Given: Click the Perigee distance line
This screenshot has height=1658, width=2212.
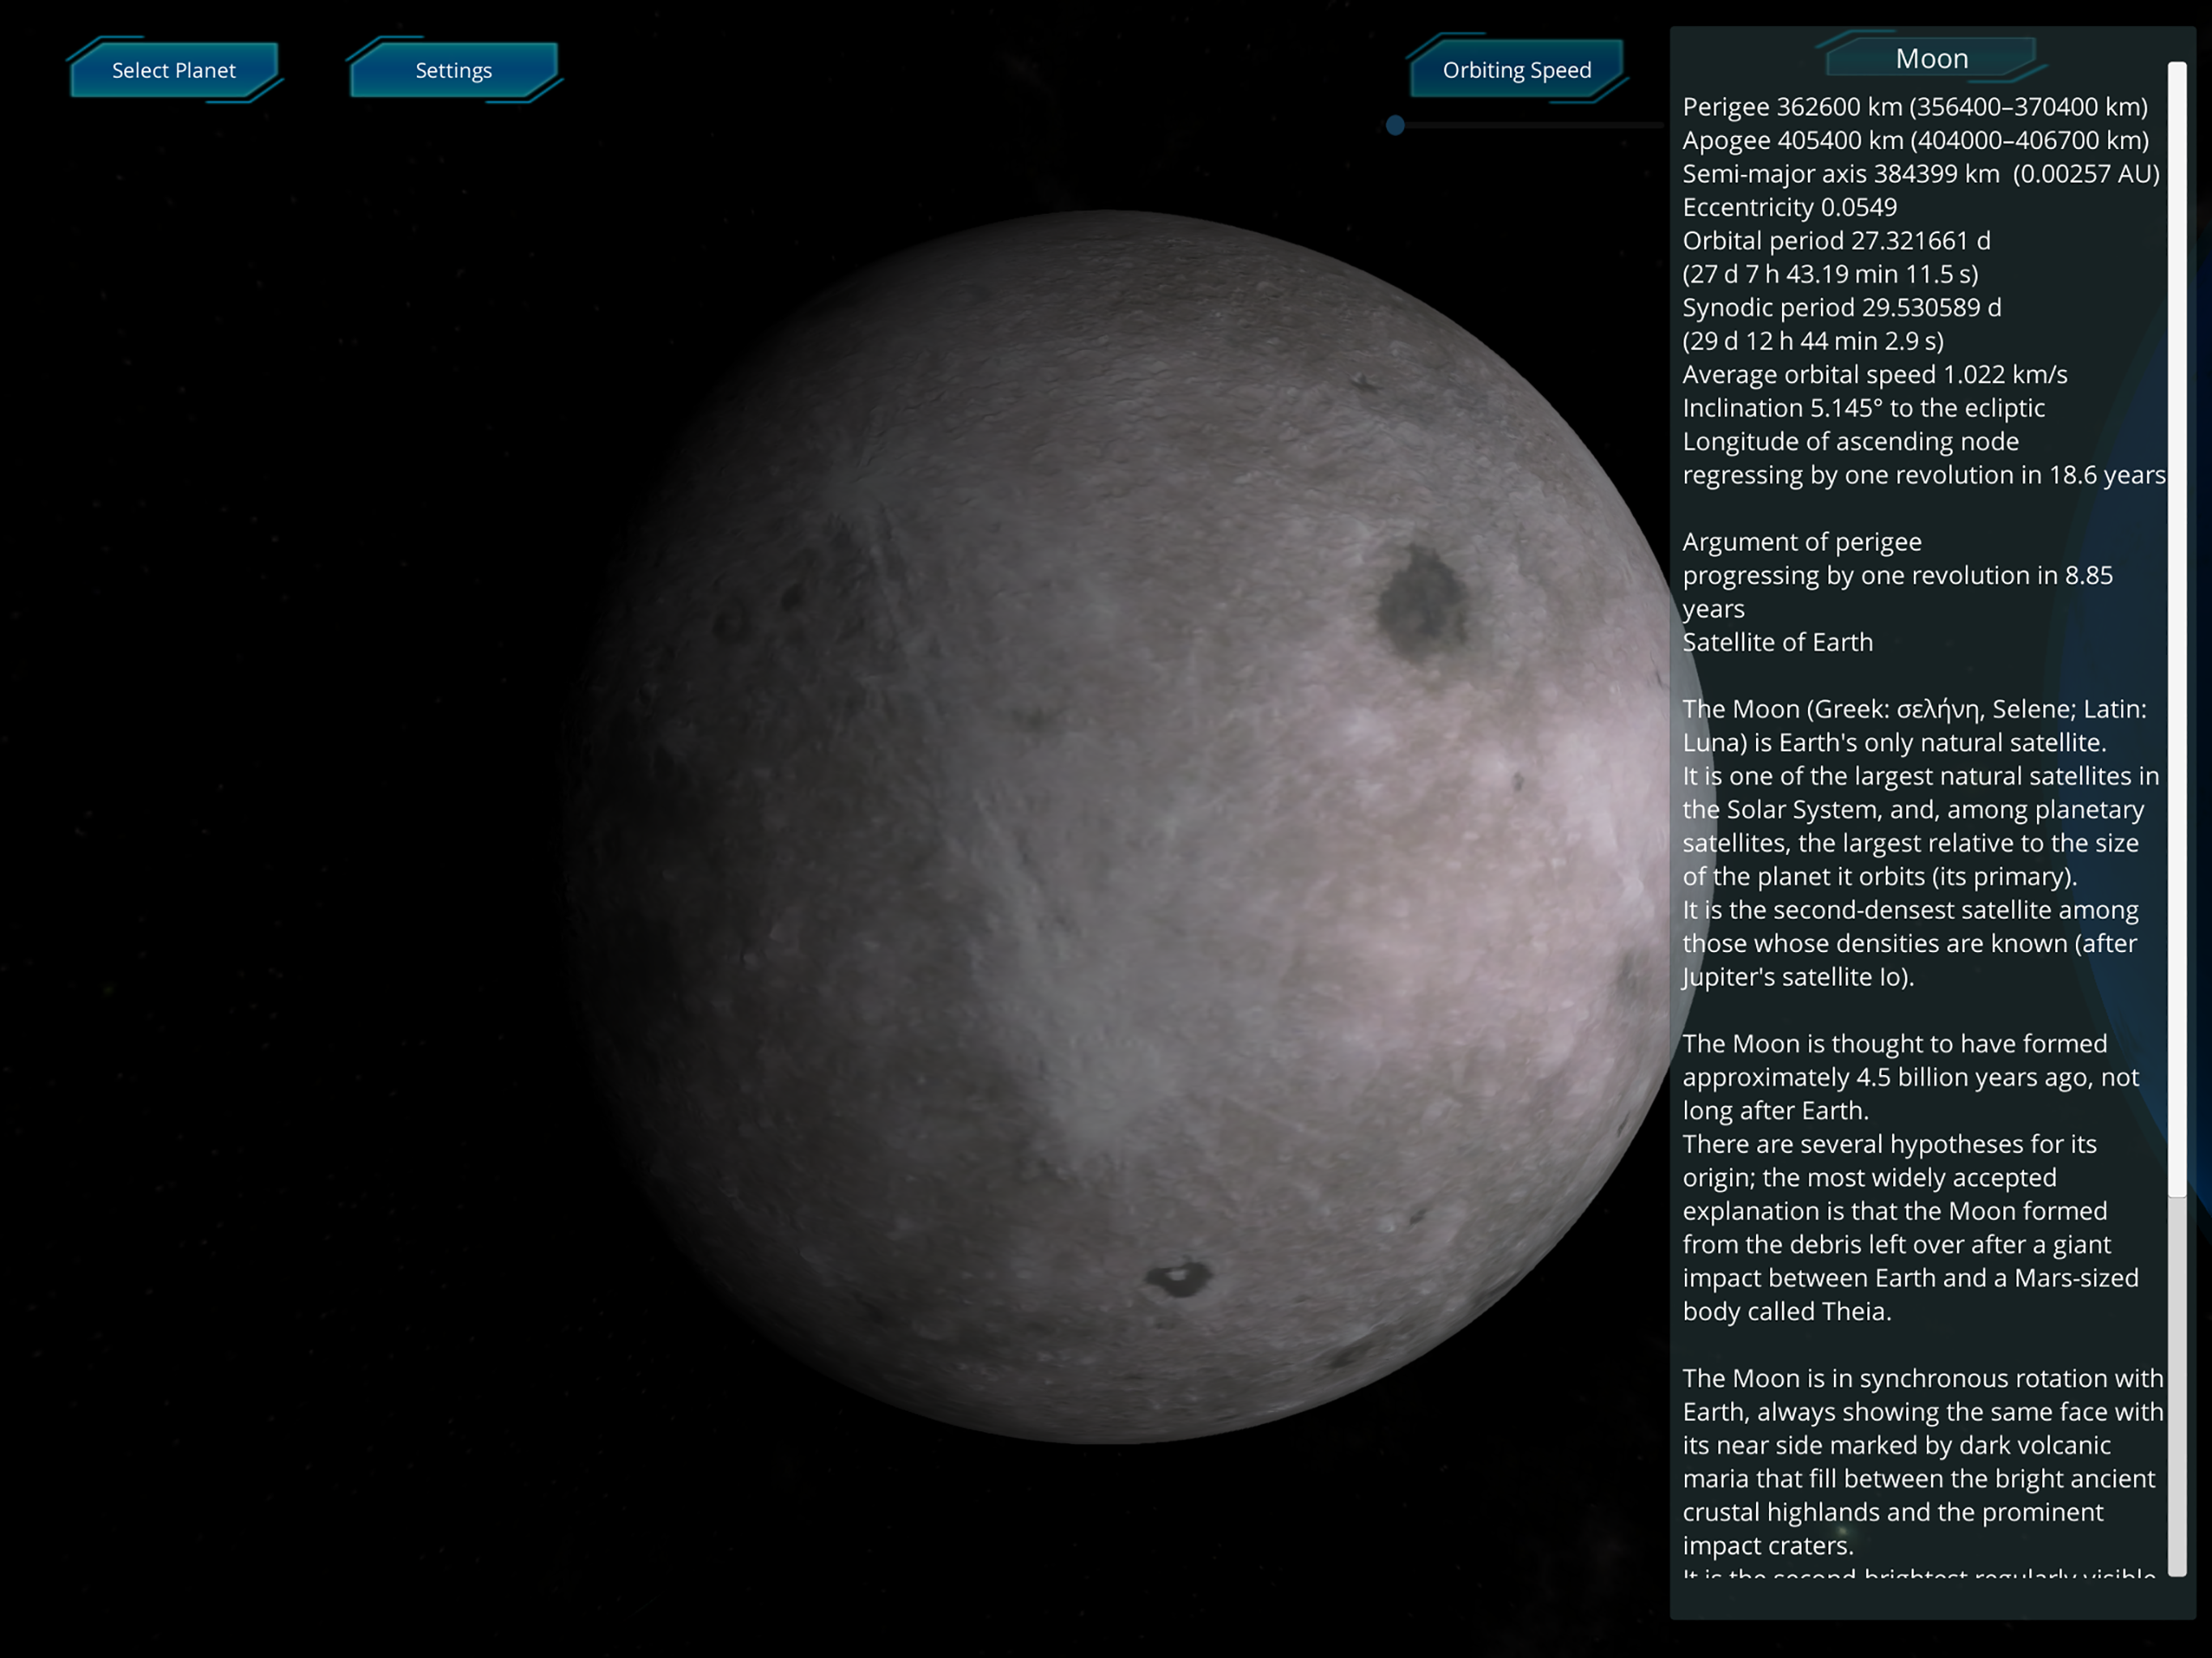Looking at the screenshot, I should coord(1914,106).
